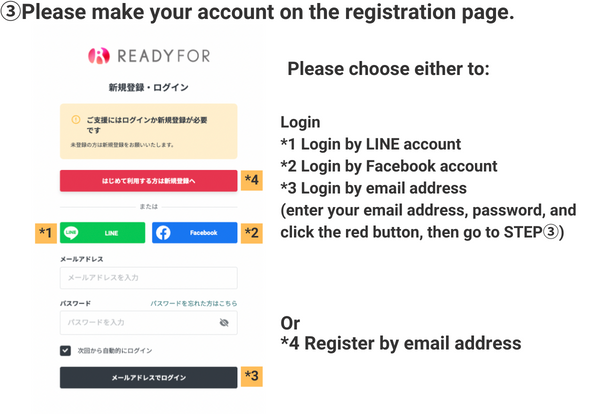Log in with the blue Facebook button
600x414 pixels.
(x=194, y=233)
